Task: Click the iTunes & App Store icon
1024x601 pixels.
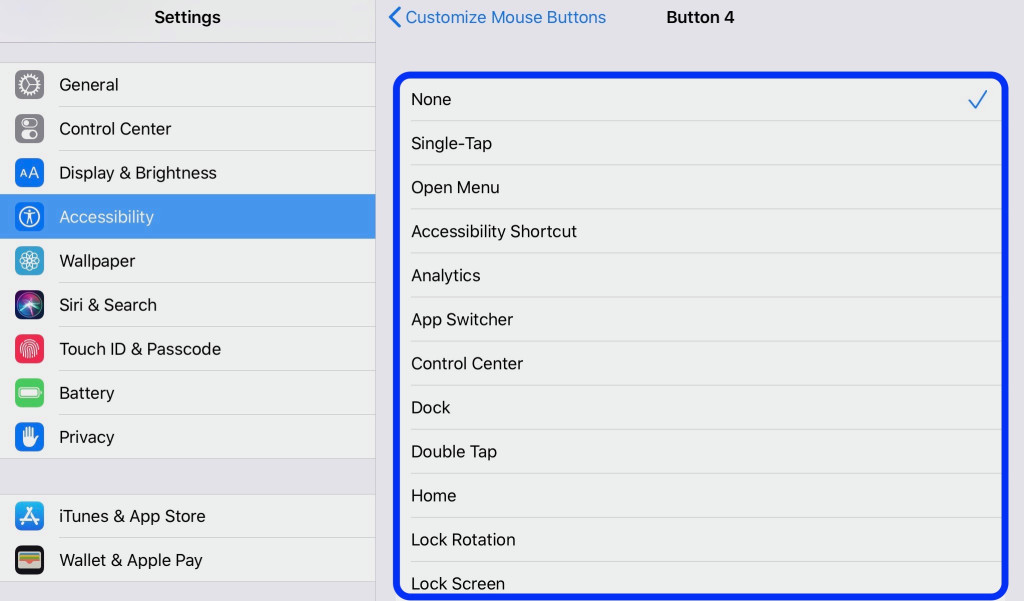Action: click(30, 516)
